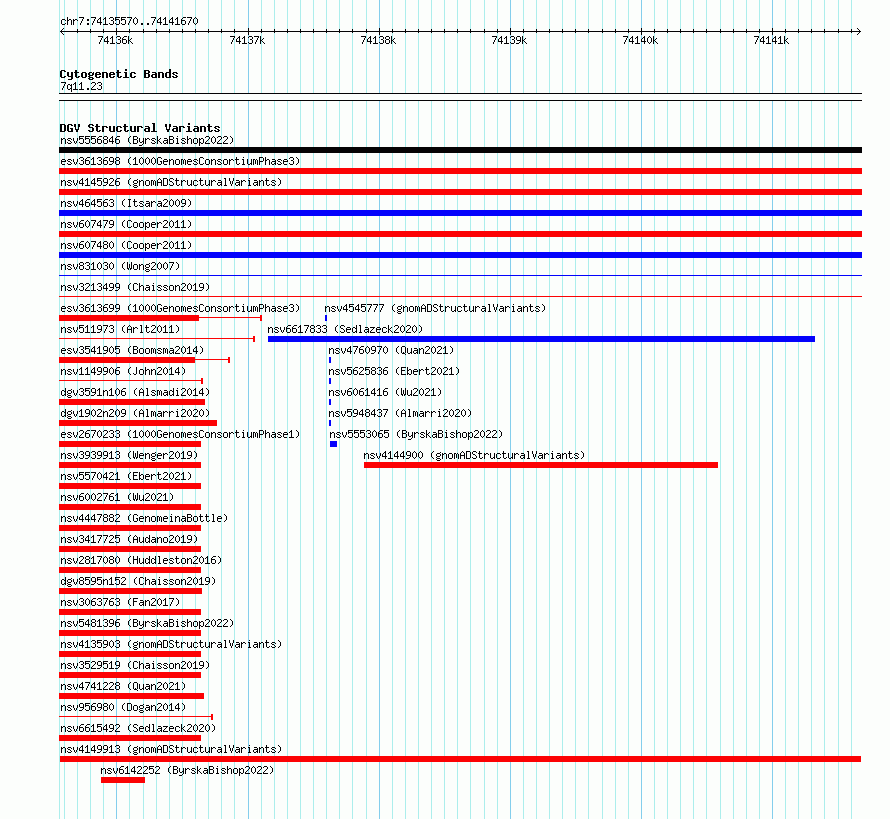Image resolution: width=890 pixels, height=819 pixels.
Task: Open nsv3939913 (Wenger2019) label
Action: click(129, 455)
